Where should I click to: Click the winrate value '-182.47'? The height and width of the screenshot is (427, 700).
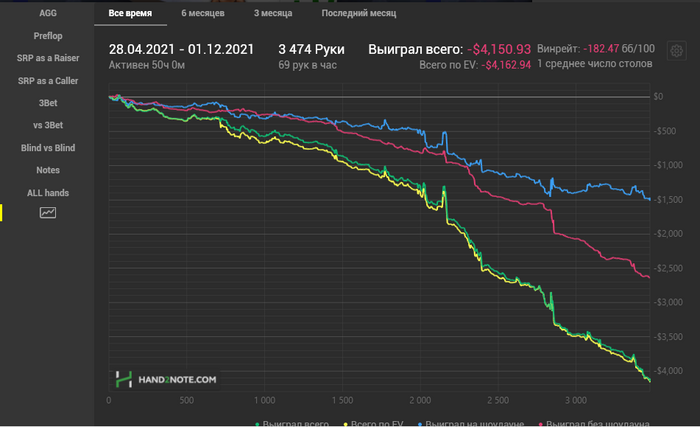pyautogui.click(x=601, y=49)
